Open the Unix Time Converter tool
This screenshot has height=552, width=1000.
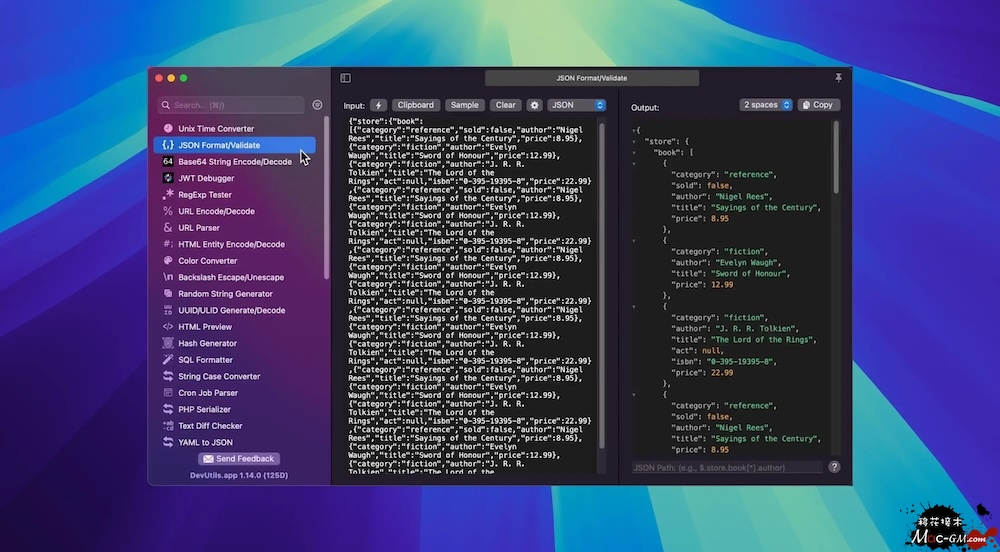[x=216, y=129]
